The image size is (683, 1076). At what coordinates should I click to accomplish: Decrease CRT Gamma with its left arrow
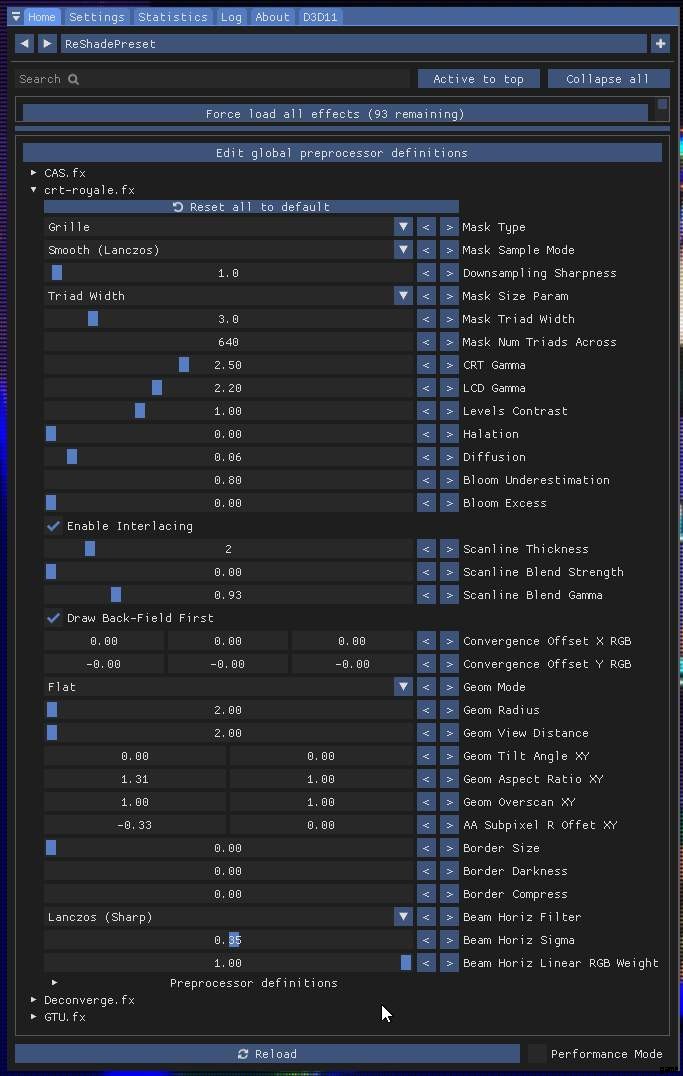coord(426,365)
